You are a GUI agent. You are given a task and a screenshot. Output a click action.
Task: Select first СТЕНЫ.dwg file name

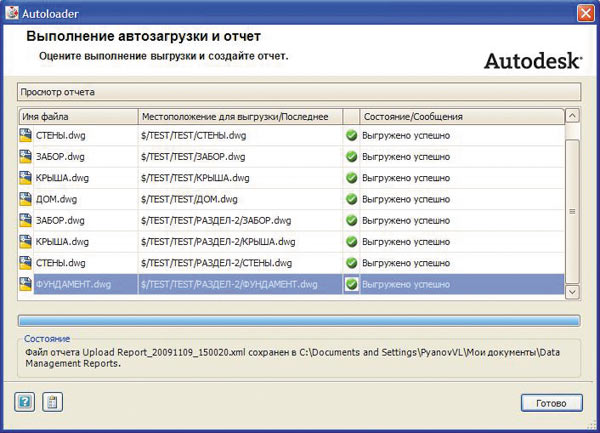point(60,135)
